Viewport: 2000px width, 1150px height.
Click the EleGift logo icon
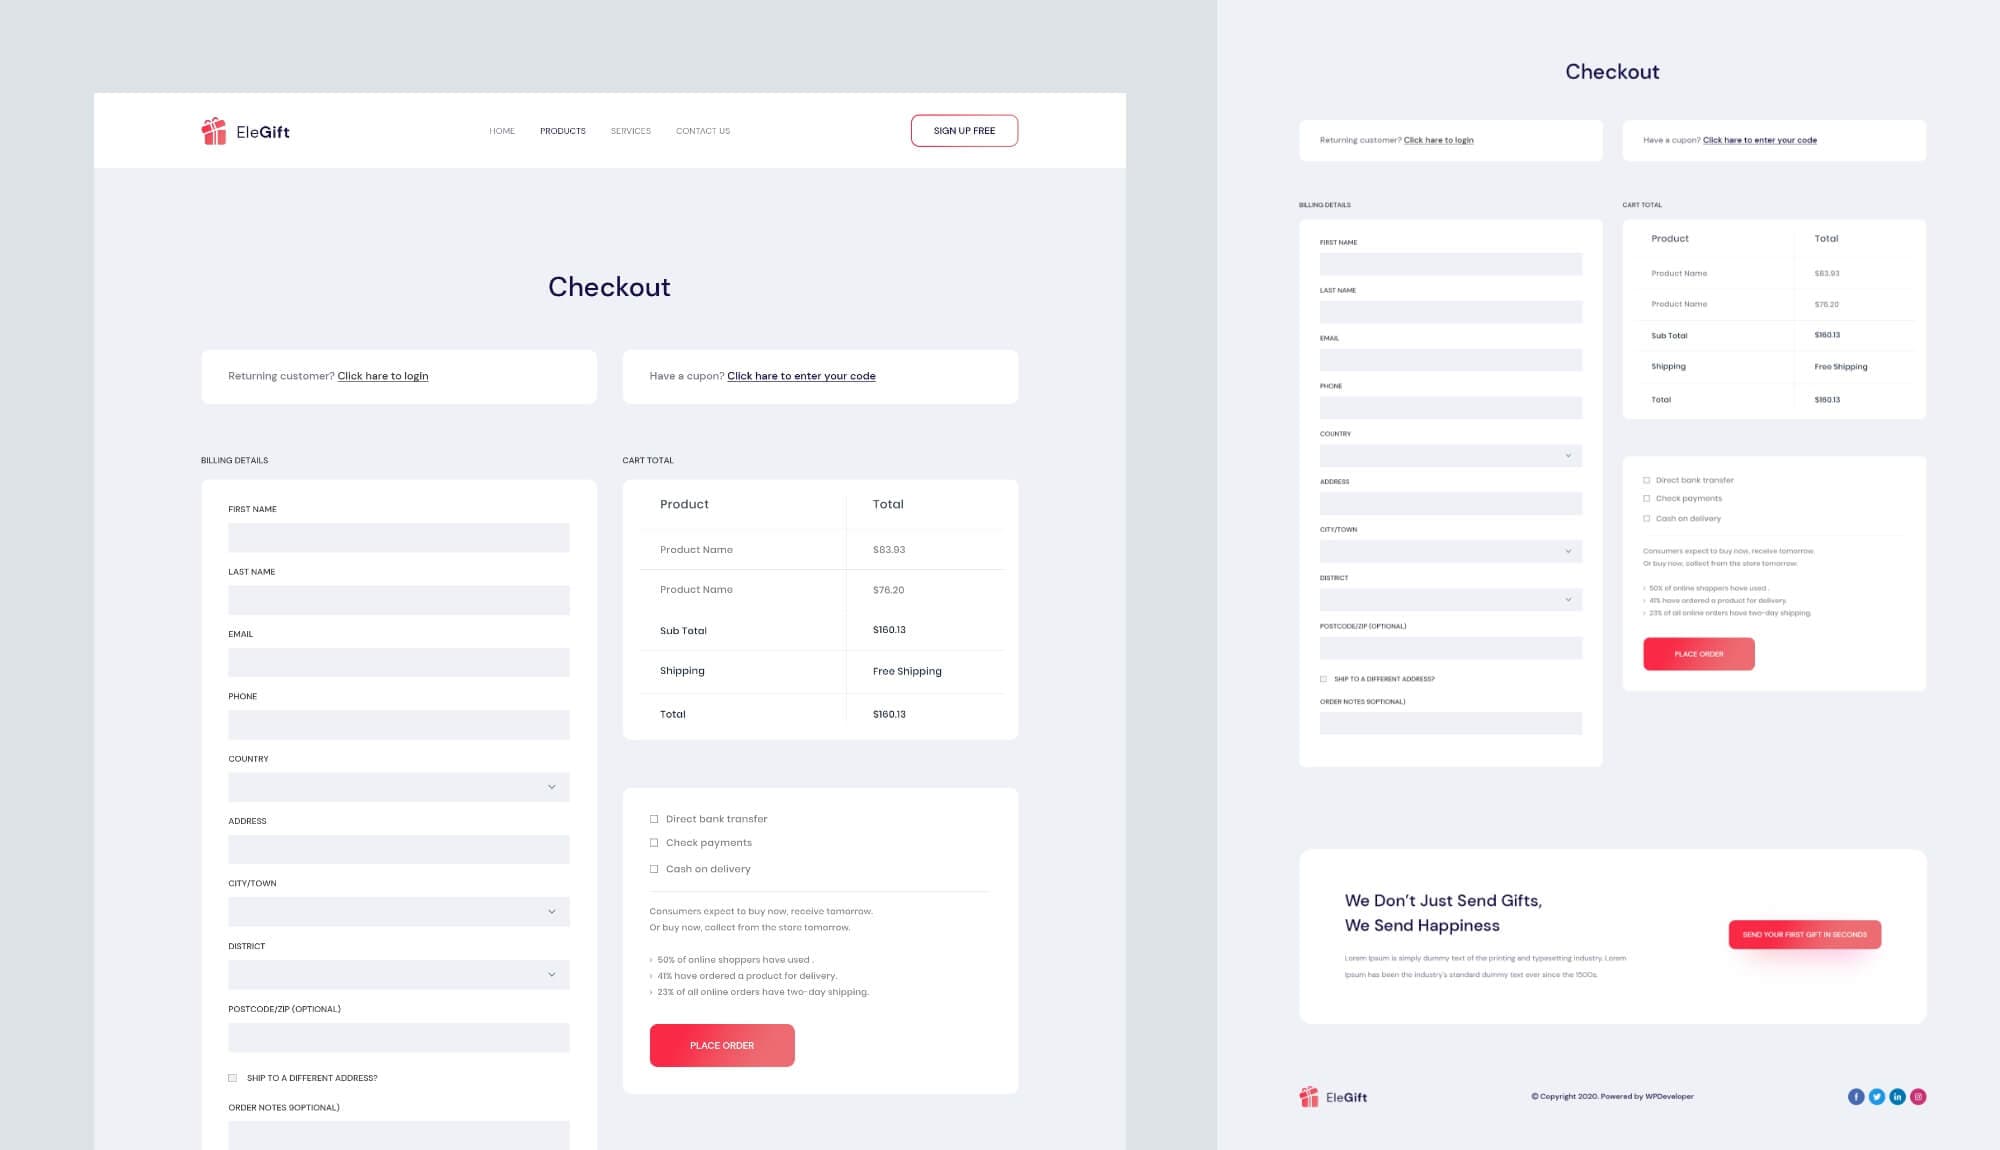coord(213,129)
